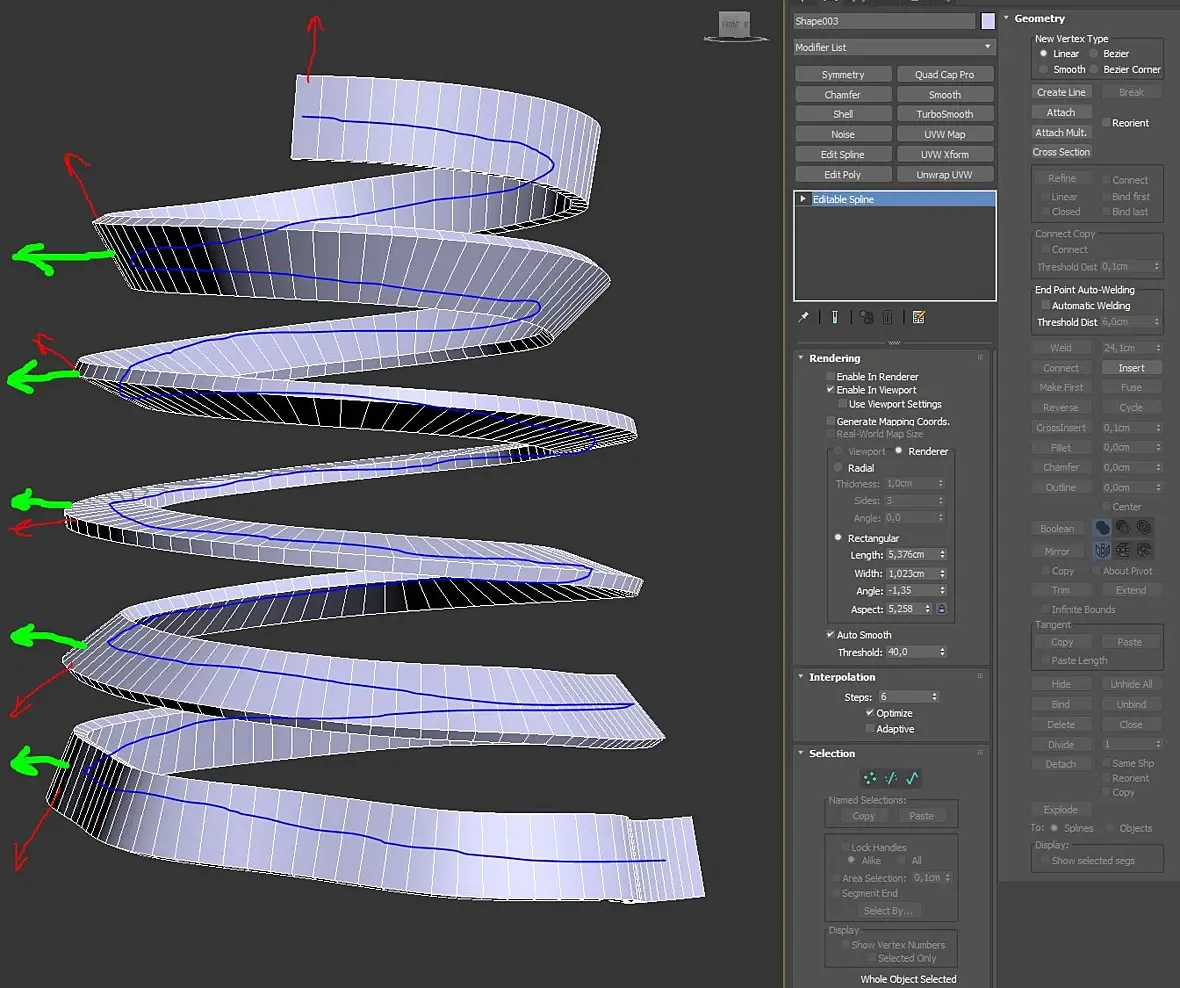Toggle Show End Result test-tube icon

pos(833,317)
